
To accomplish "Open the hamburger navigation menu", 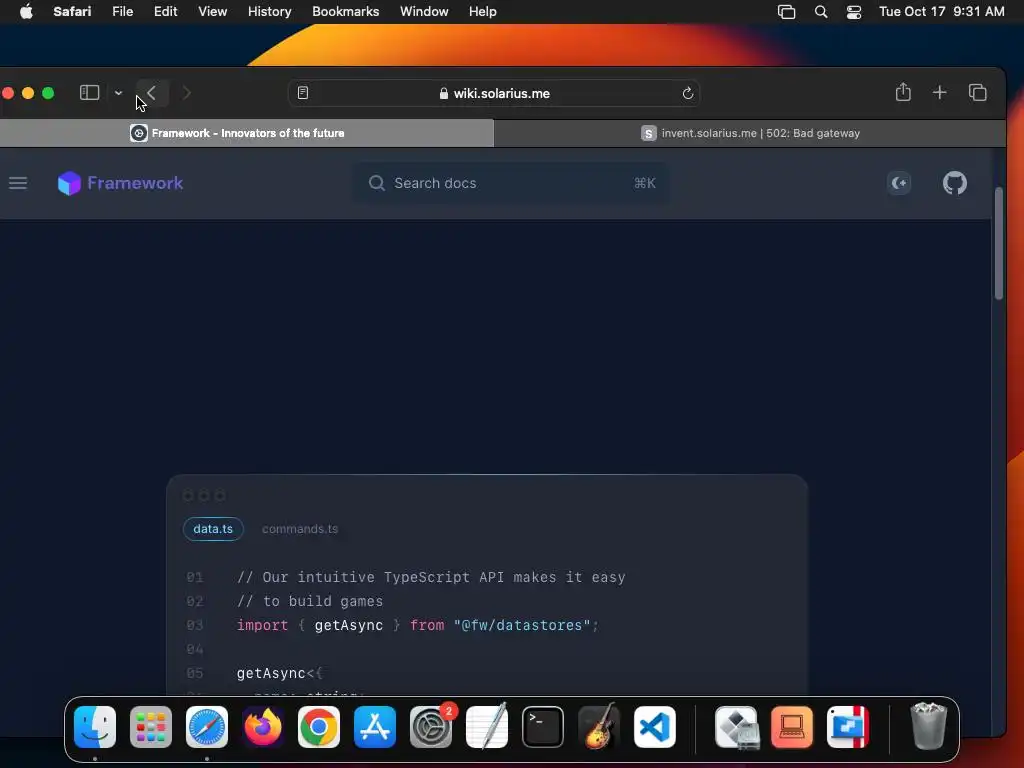I will pos(18,183).
